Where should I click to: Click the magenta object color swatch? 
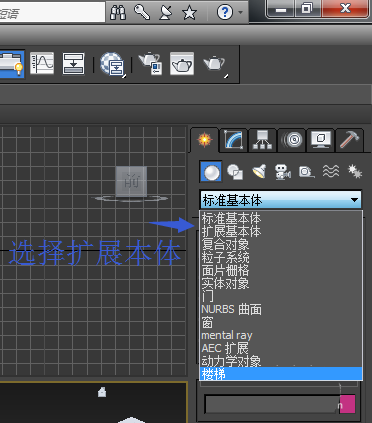point(347,404)
